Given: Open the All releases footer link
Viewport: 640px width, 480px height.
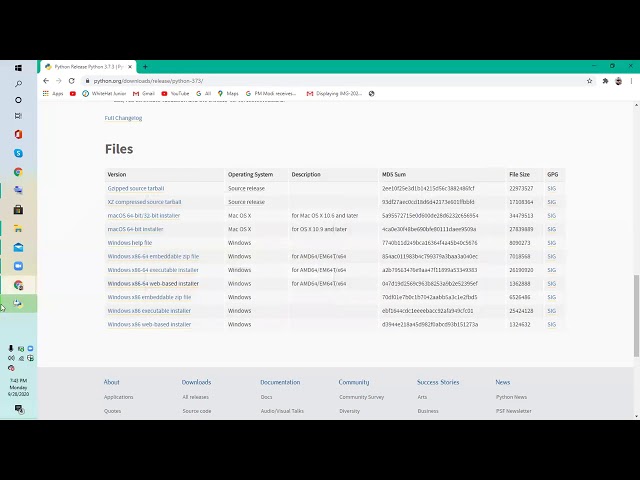Looking at the screenshot, I should [x=196, y=397].
